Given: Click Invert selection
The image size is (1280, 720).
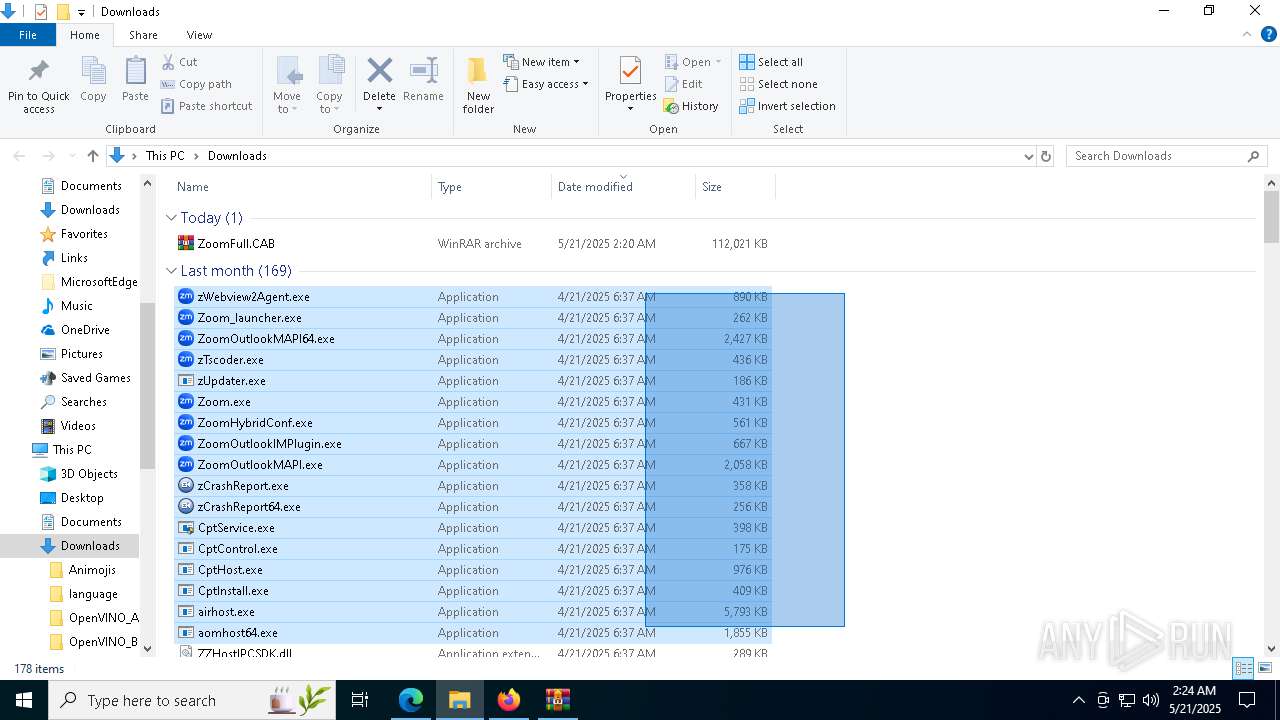Looking at the screenshot, I should coord(787,106).
